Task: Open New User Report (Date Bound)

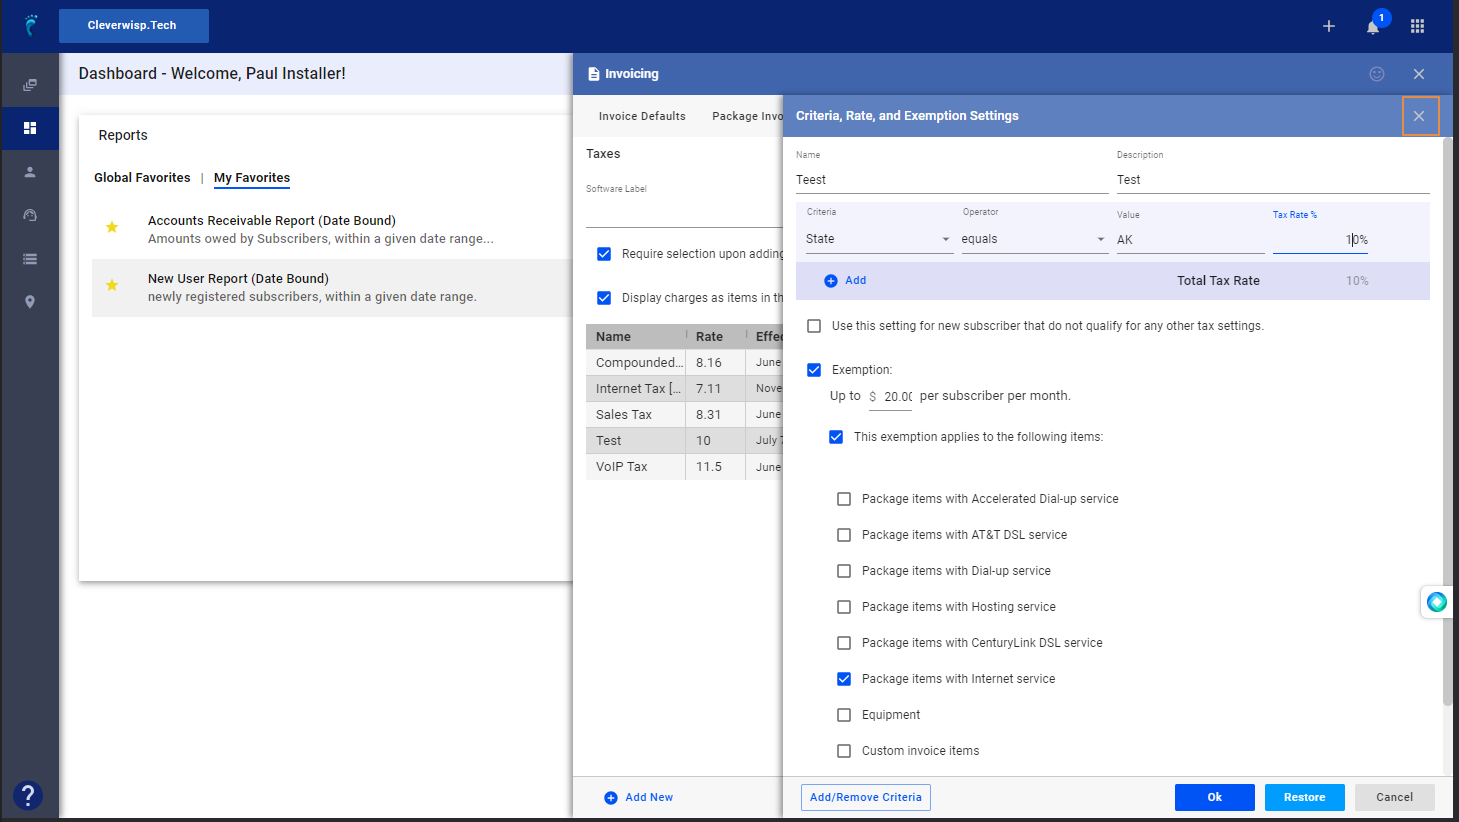Action: click(x=238, y=279)
